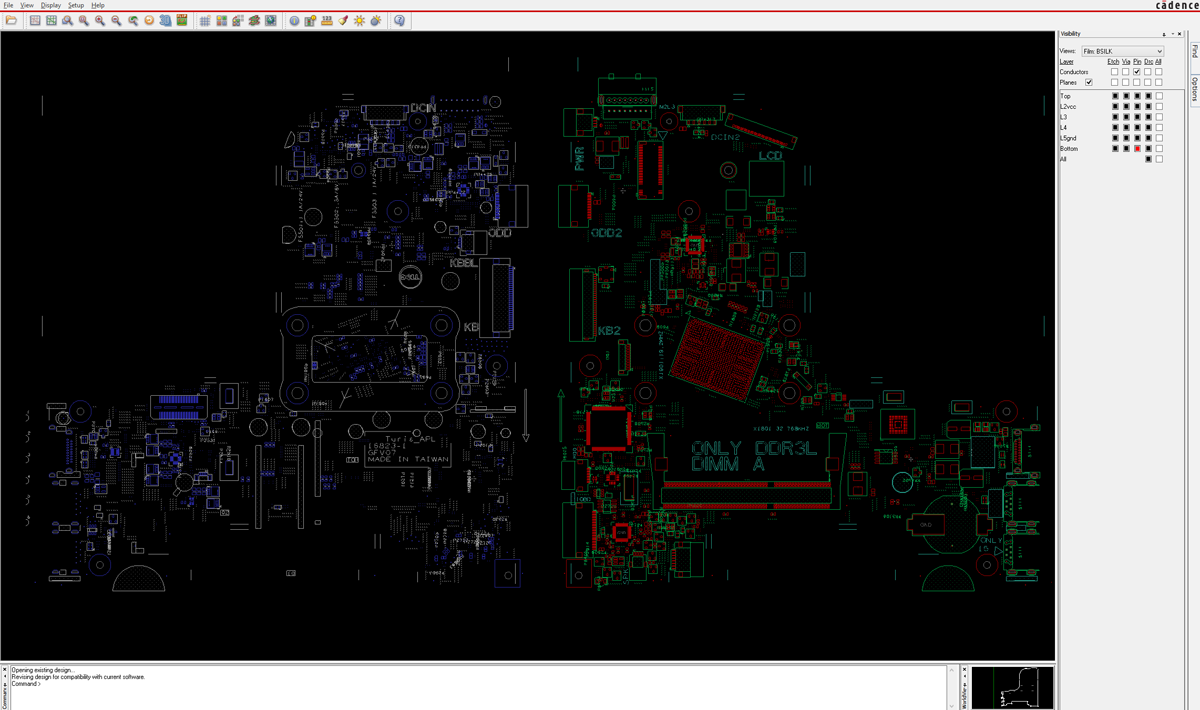Switch to the Options side tab

pos(1194,88)
